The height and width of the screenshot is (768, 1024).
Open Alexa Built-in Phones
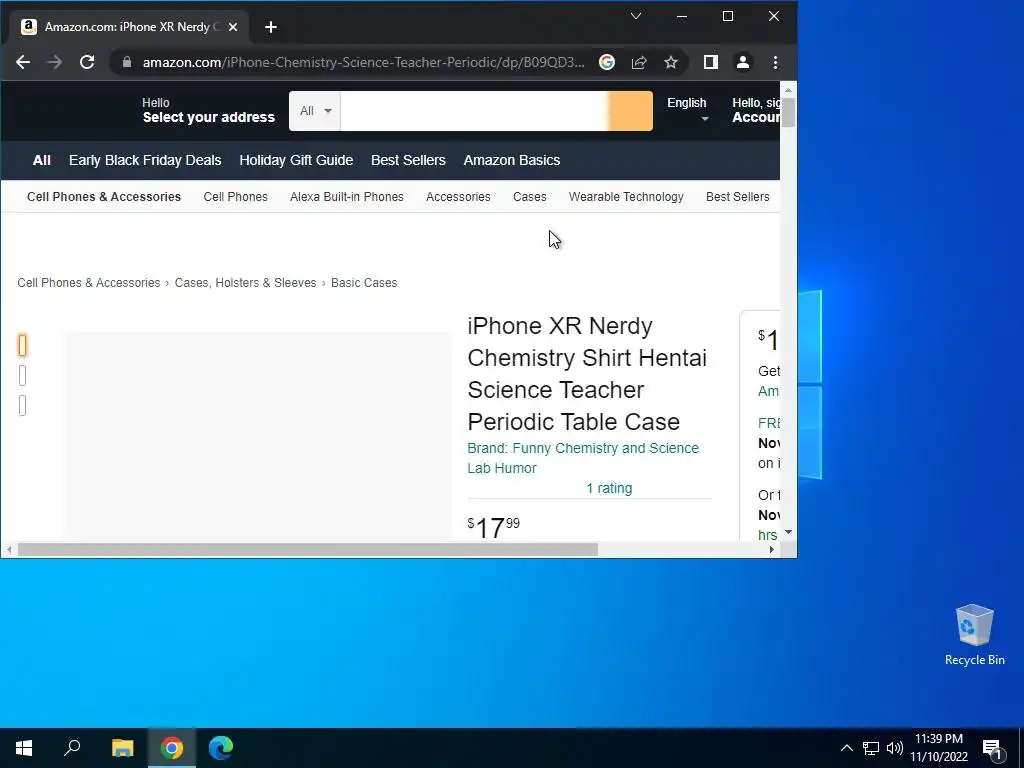click(x=347, y=197)
